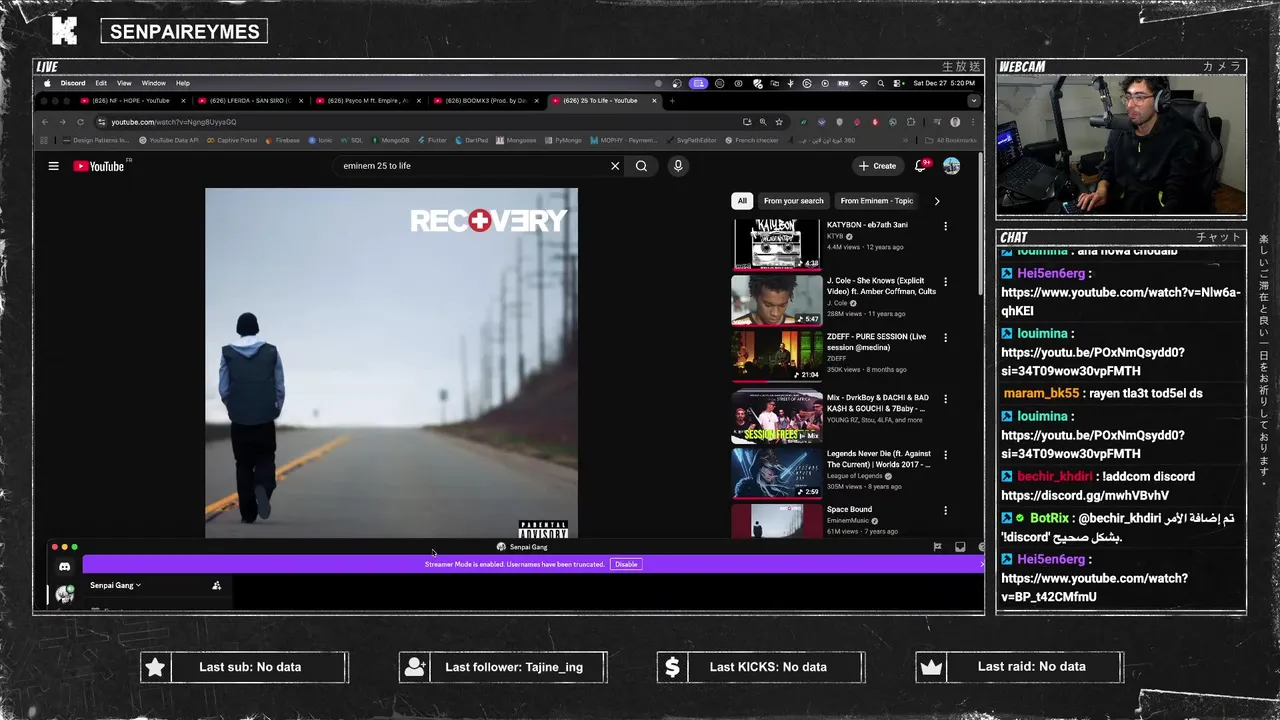Run search with the magnifier button

641,166
